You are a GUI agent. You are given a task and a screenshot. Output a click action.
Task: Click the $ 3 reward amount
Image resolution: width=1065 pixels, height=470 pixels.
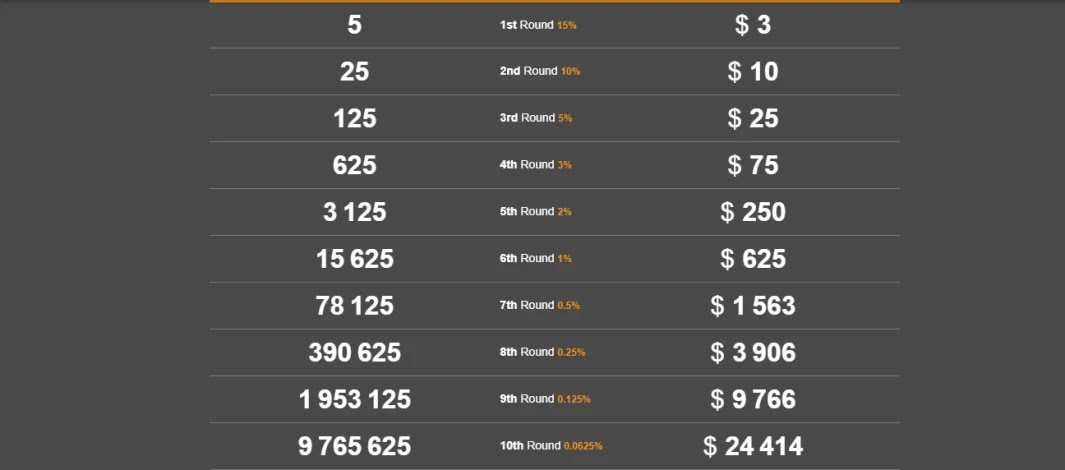click(x=753, y=25)
